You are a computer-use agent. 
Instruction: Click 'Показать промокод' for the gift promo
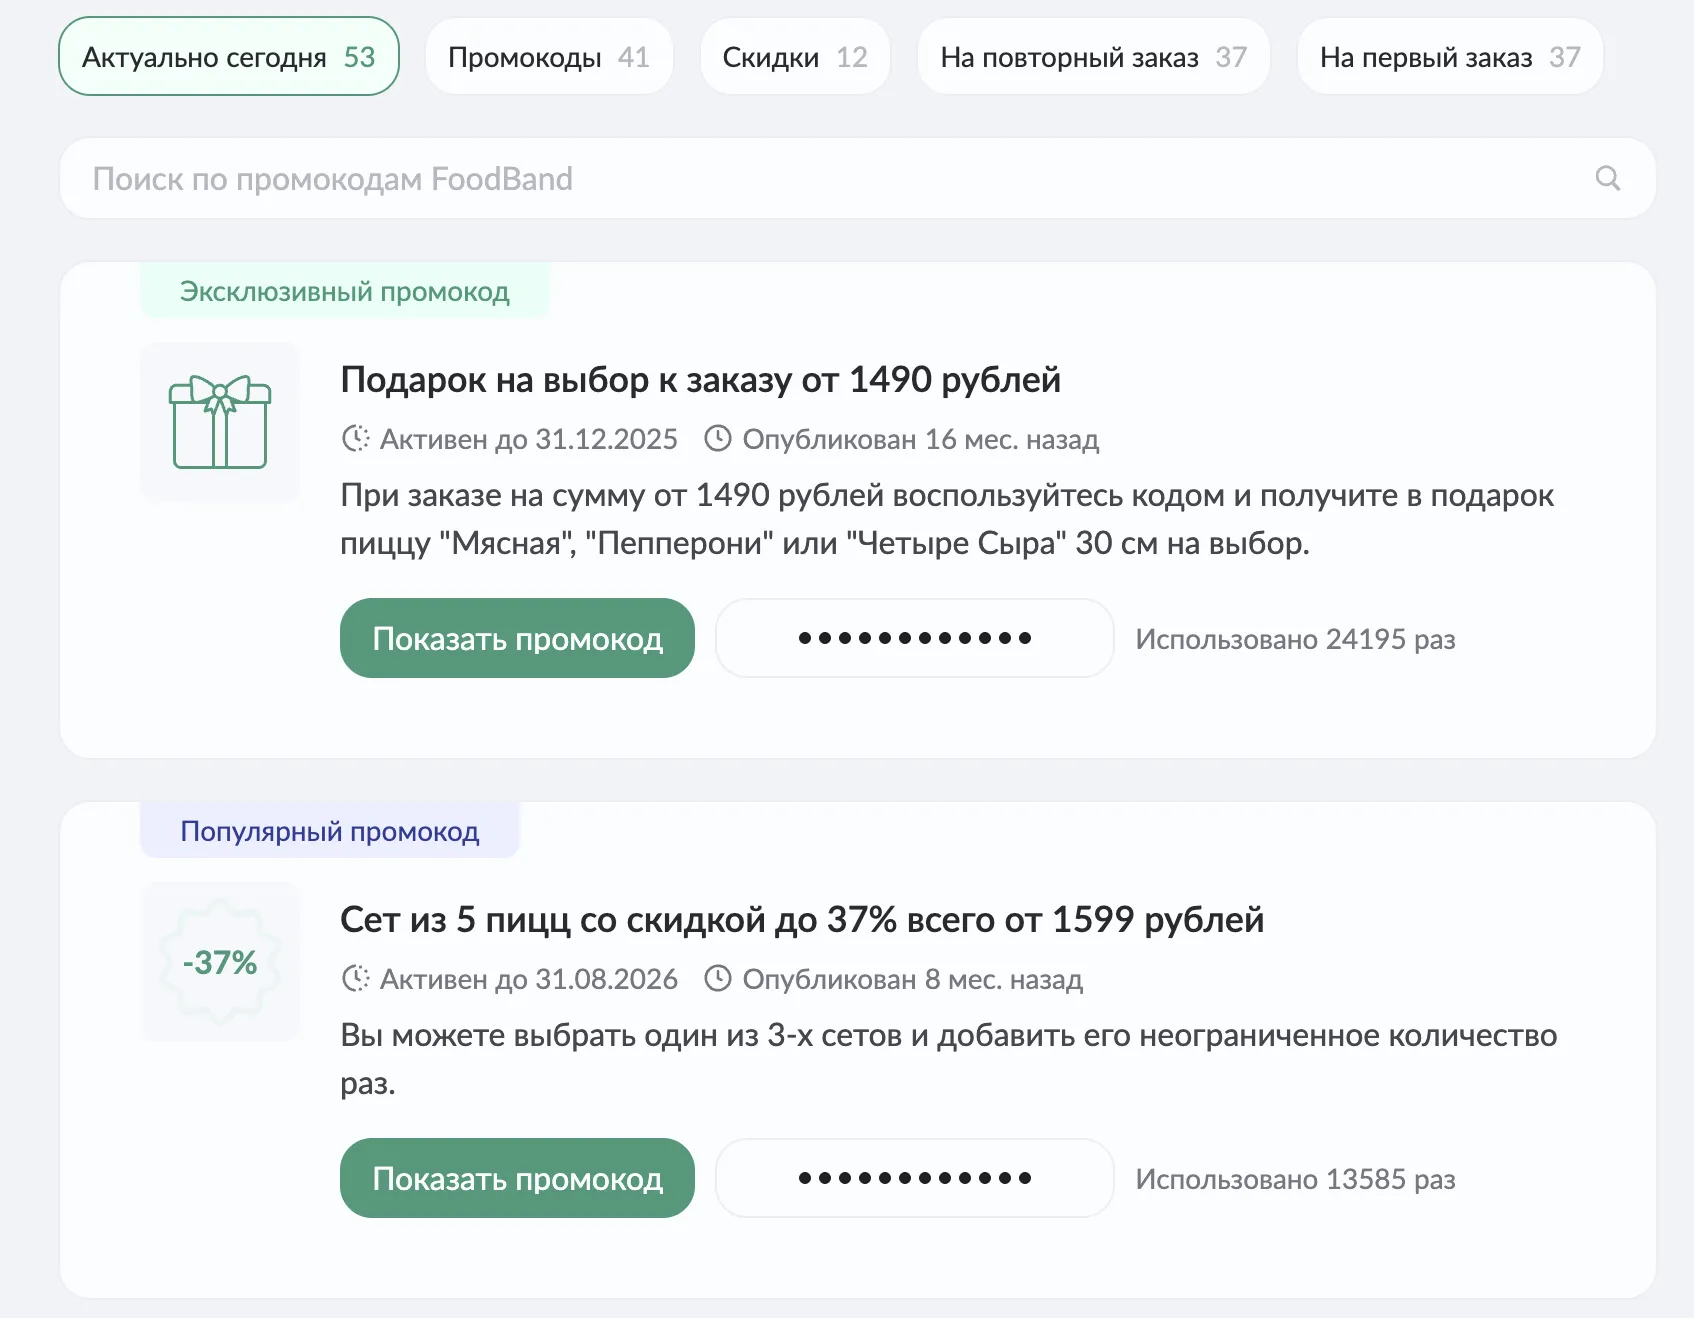[x=516, y=638]
